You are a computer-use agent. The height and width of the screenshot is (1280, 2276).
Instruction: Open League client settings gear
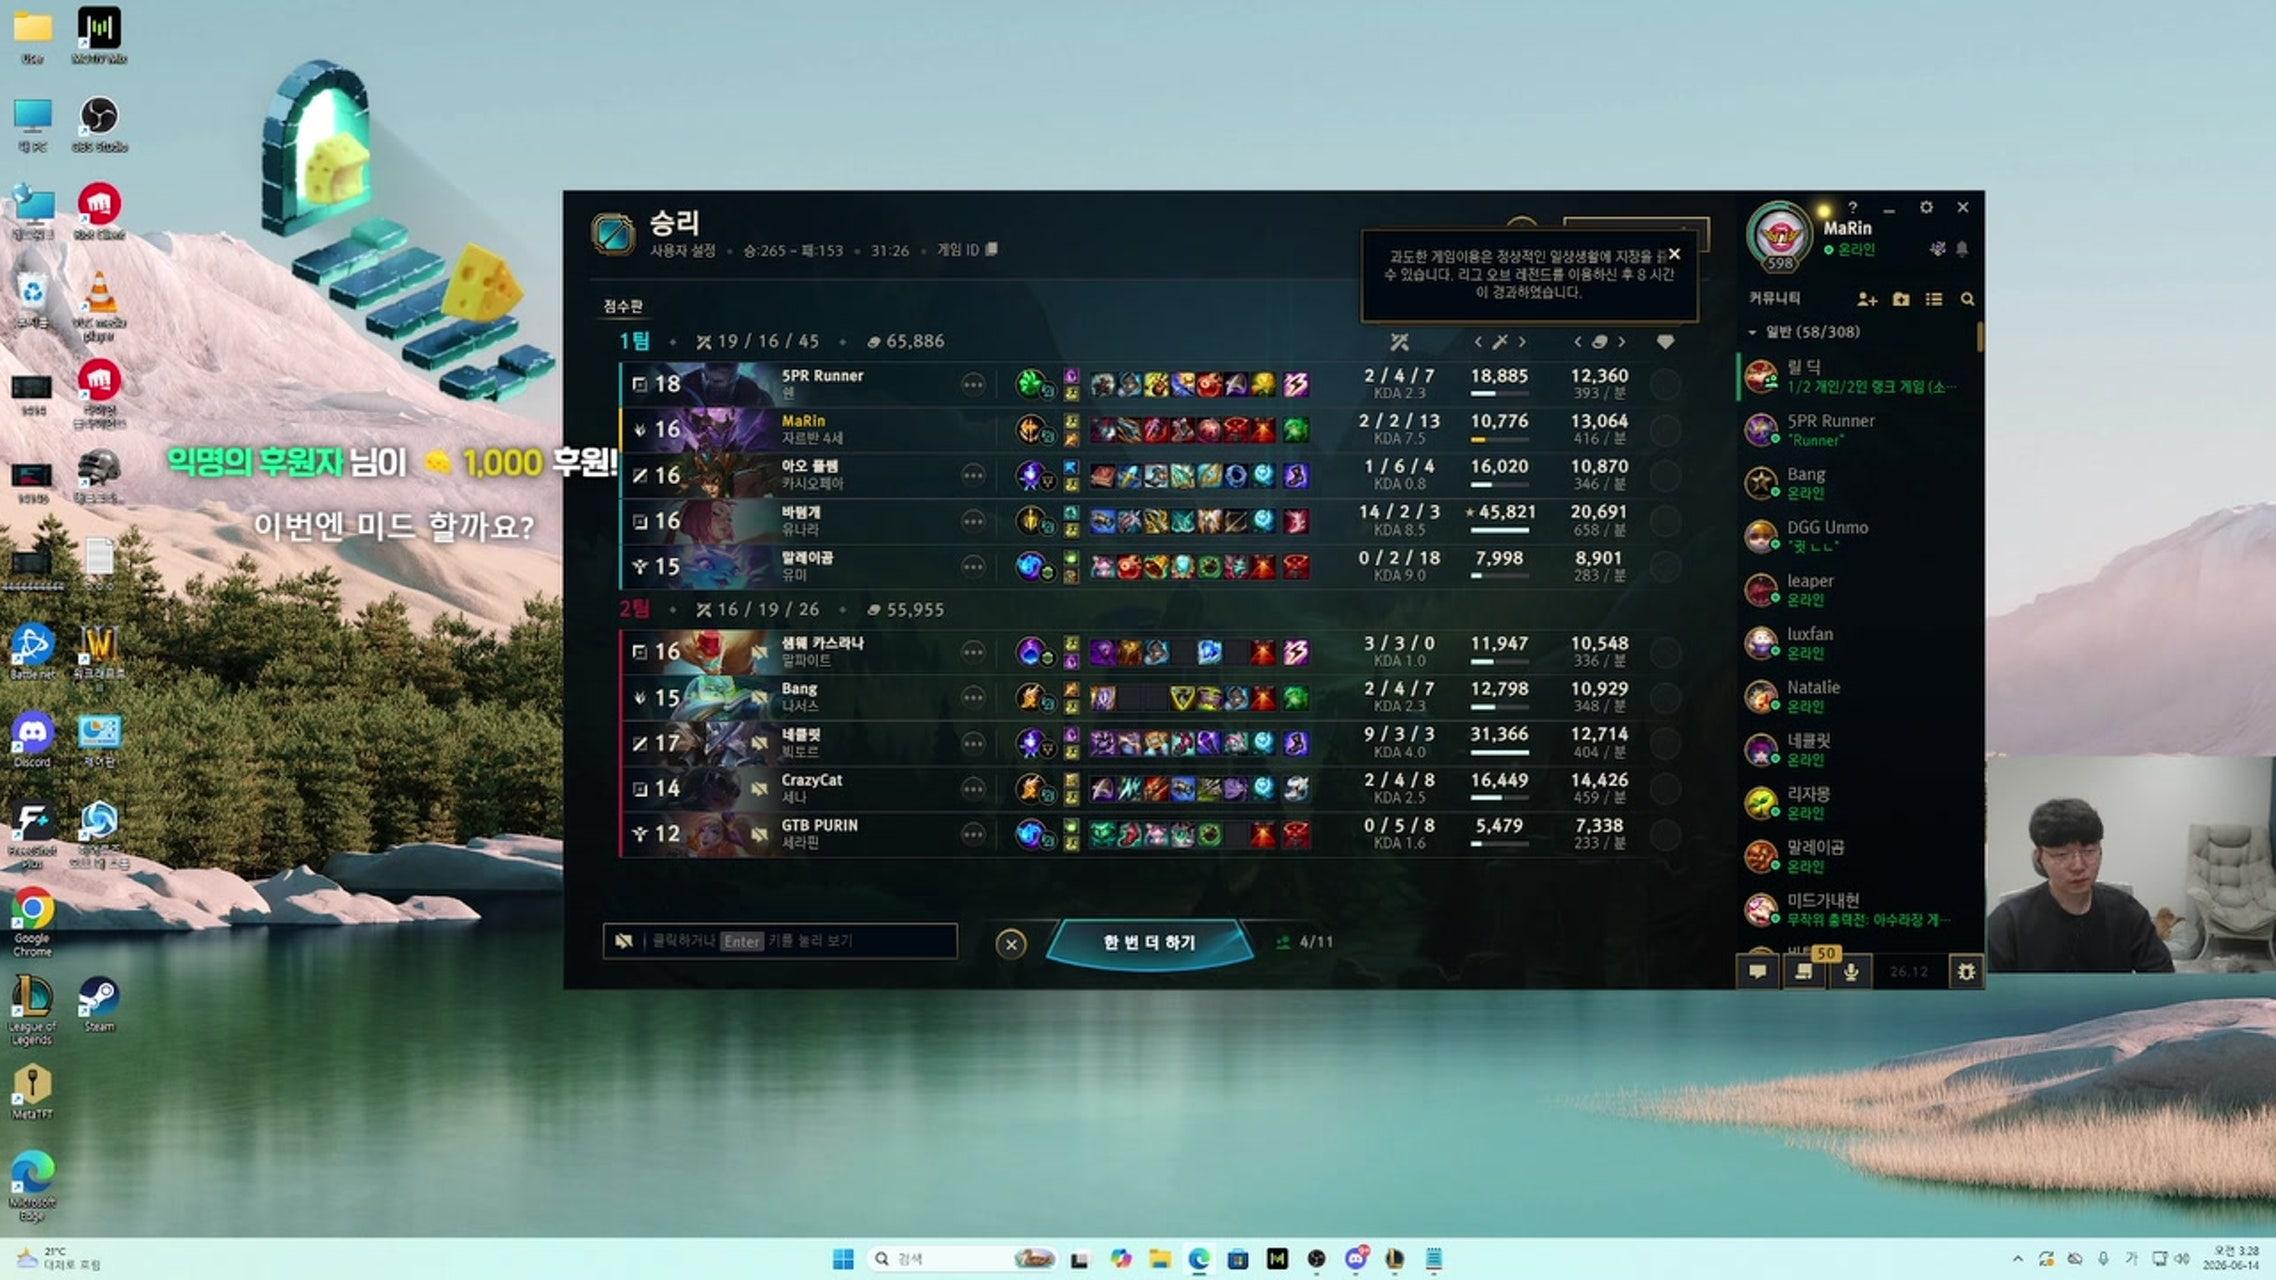point(1926,207)
